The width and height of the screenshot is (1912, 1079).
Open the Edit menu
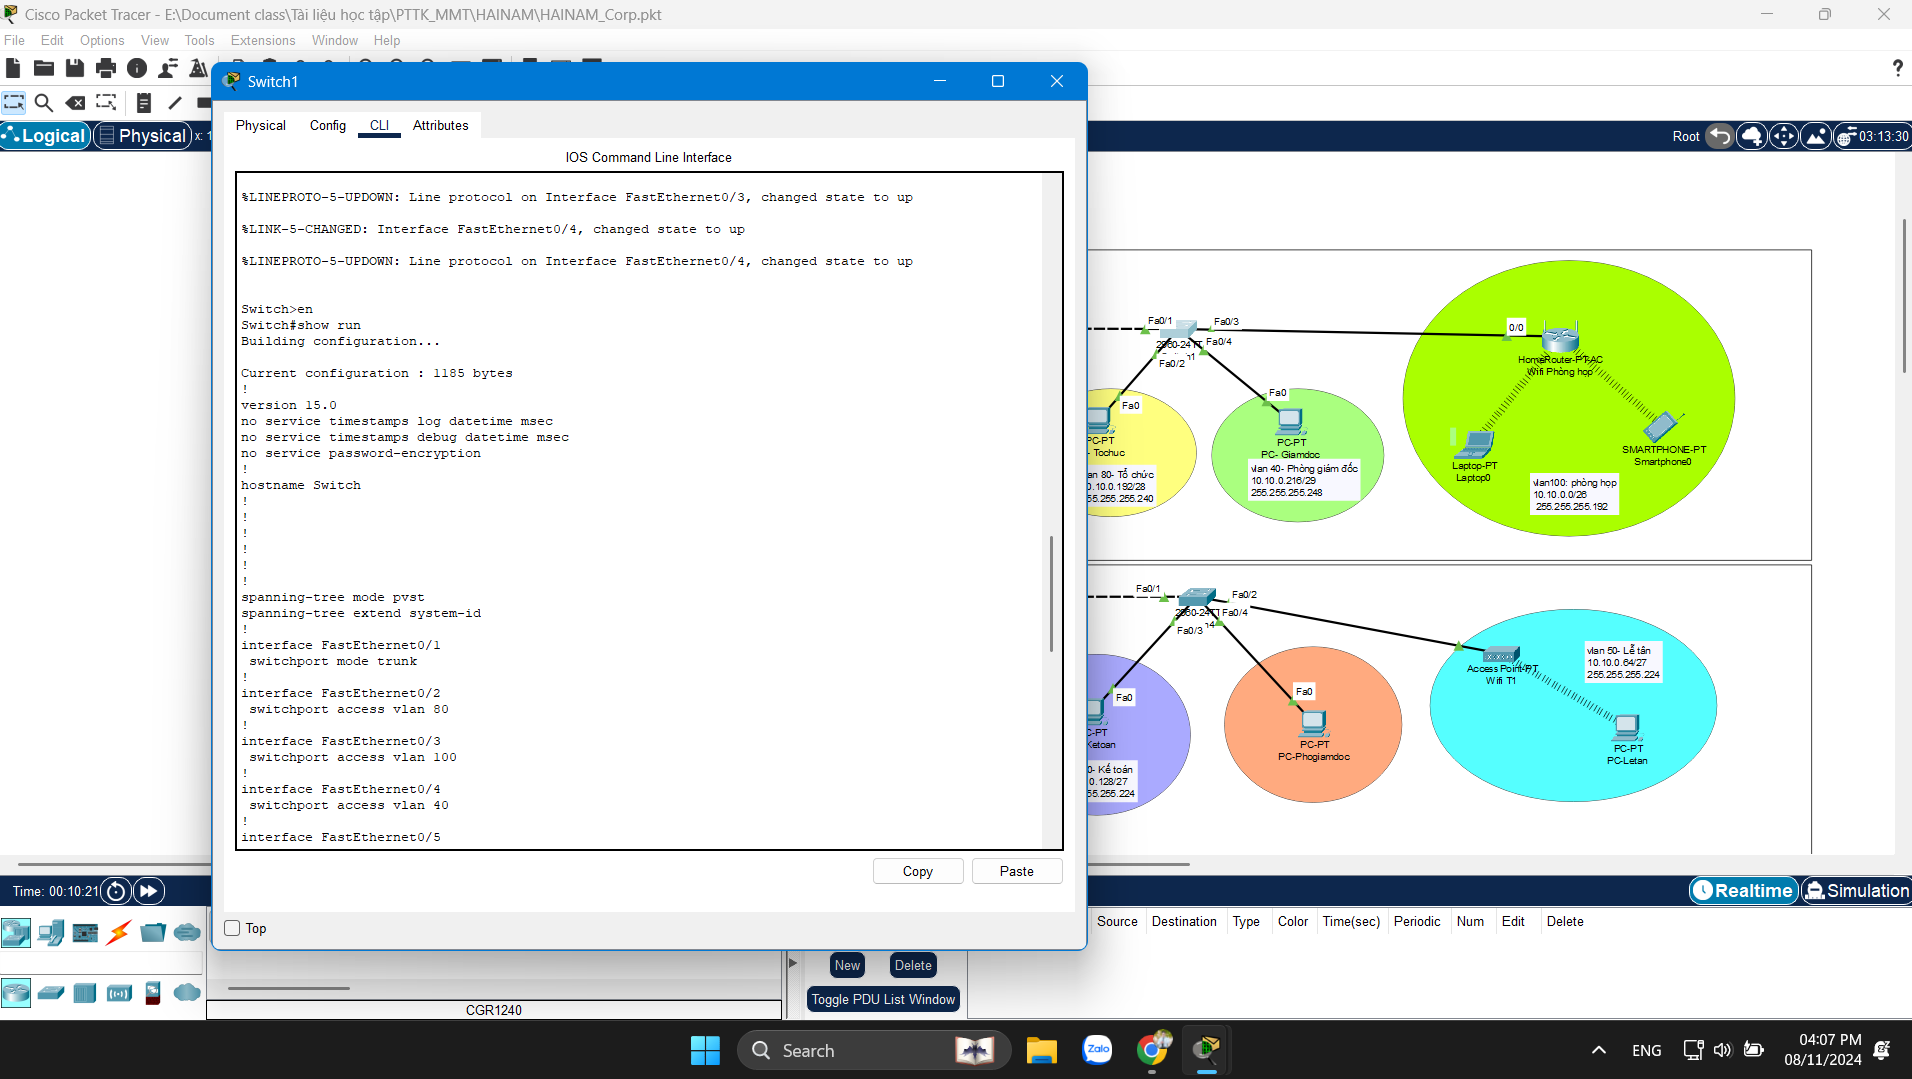tap(52, 40)
